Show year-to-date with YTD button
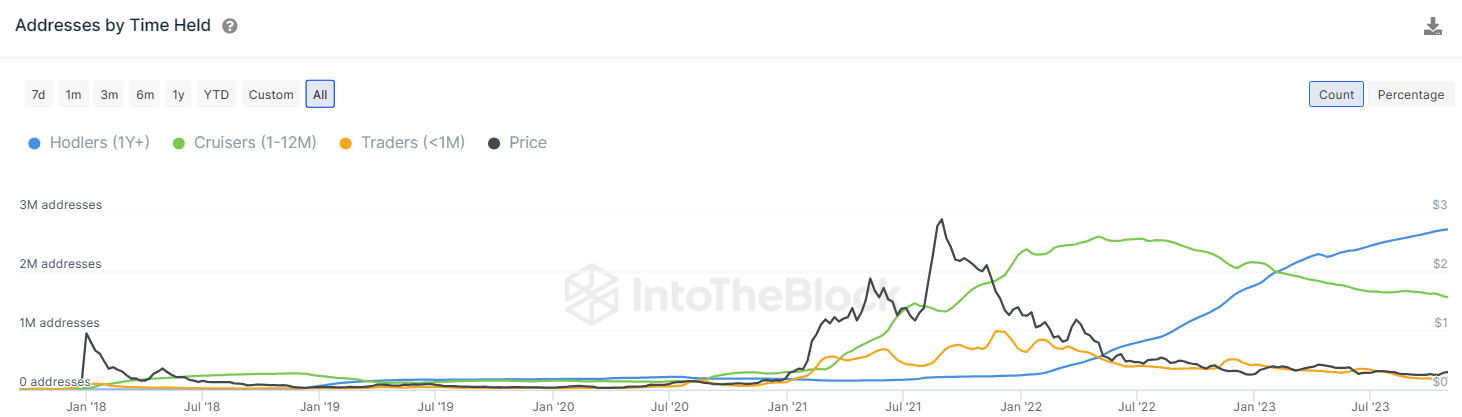Screen dimensions: 1462x417 pos(216,95)
